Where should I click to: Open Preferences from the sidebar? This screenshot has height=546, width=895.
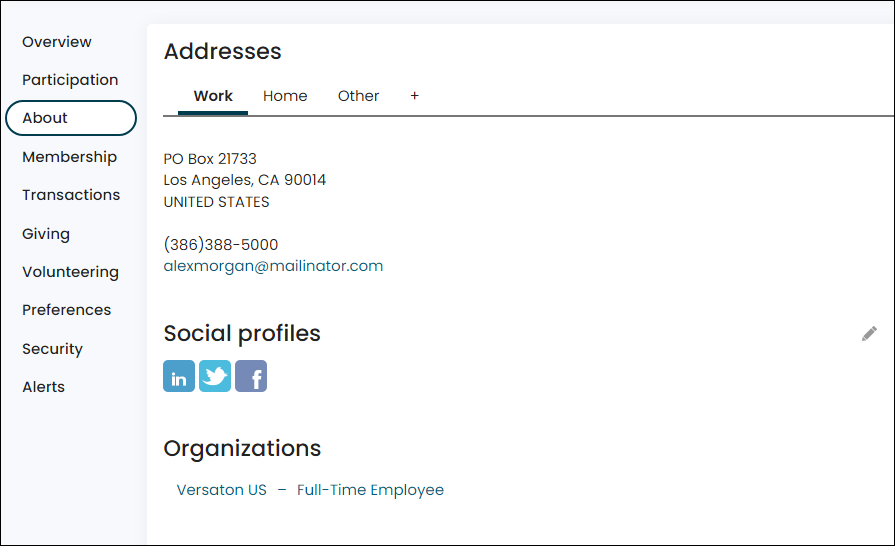tap(66, 310)
